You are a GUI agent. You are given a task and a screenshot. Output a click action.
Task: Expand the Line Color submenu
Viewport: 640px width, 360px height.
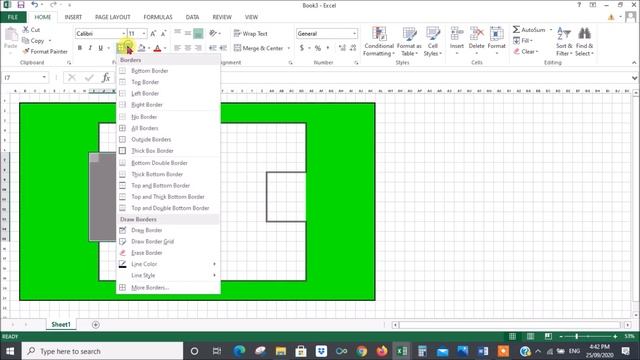[168, 264]
